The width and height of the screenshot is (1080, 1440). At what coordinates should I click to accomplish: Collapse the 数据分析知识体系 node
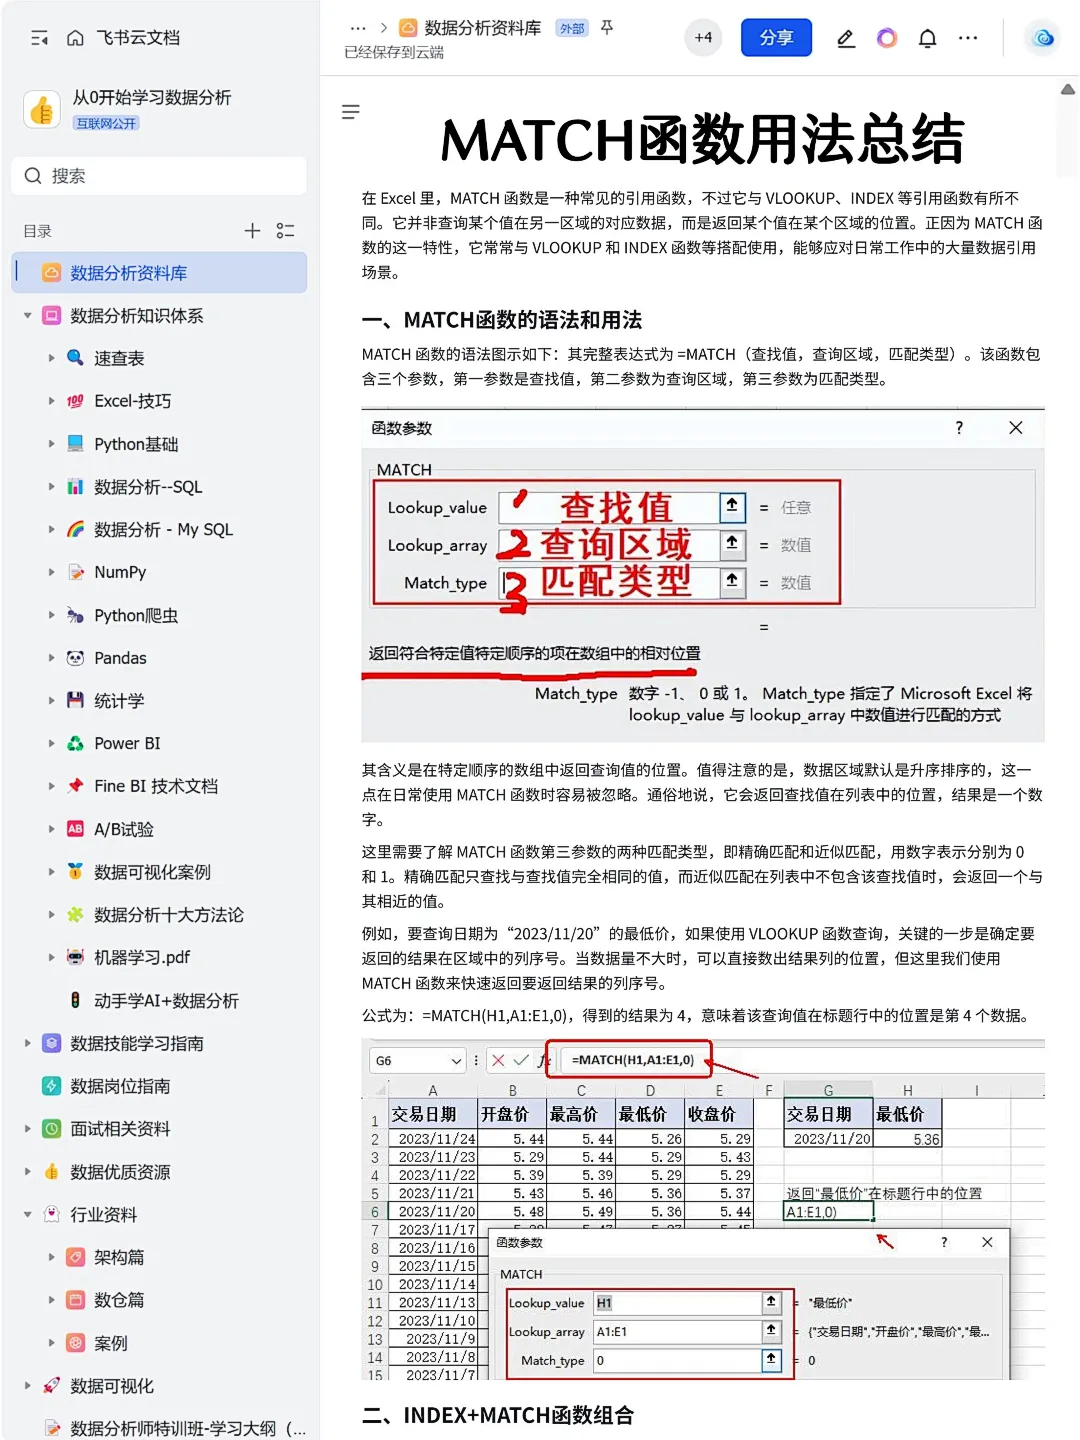(x=28, y=316)
